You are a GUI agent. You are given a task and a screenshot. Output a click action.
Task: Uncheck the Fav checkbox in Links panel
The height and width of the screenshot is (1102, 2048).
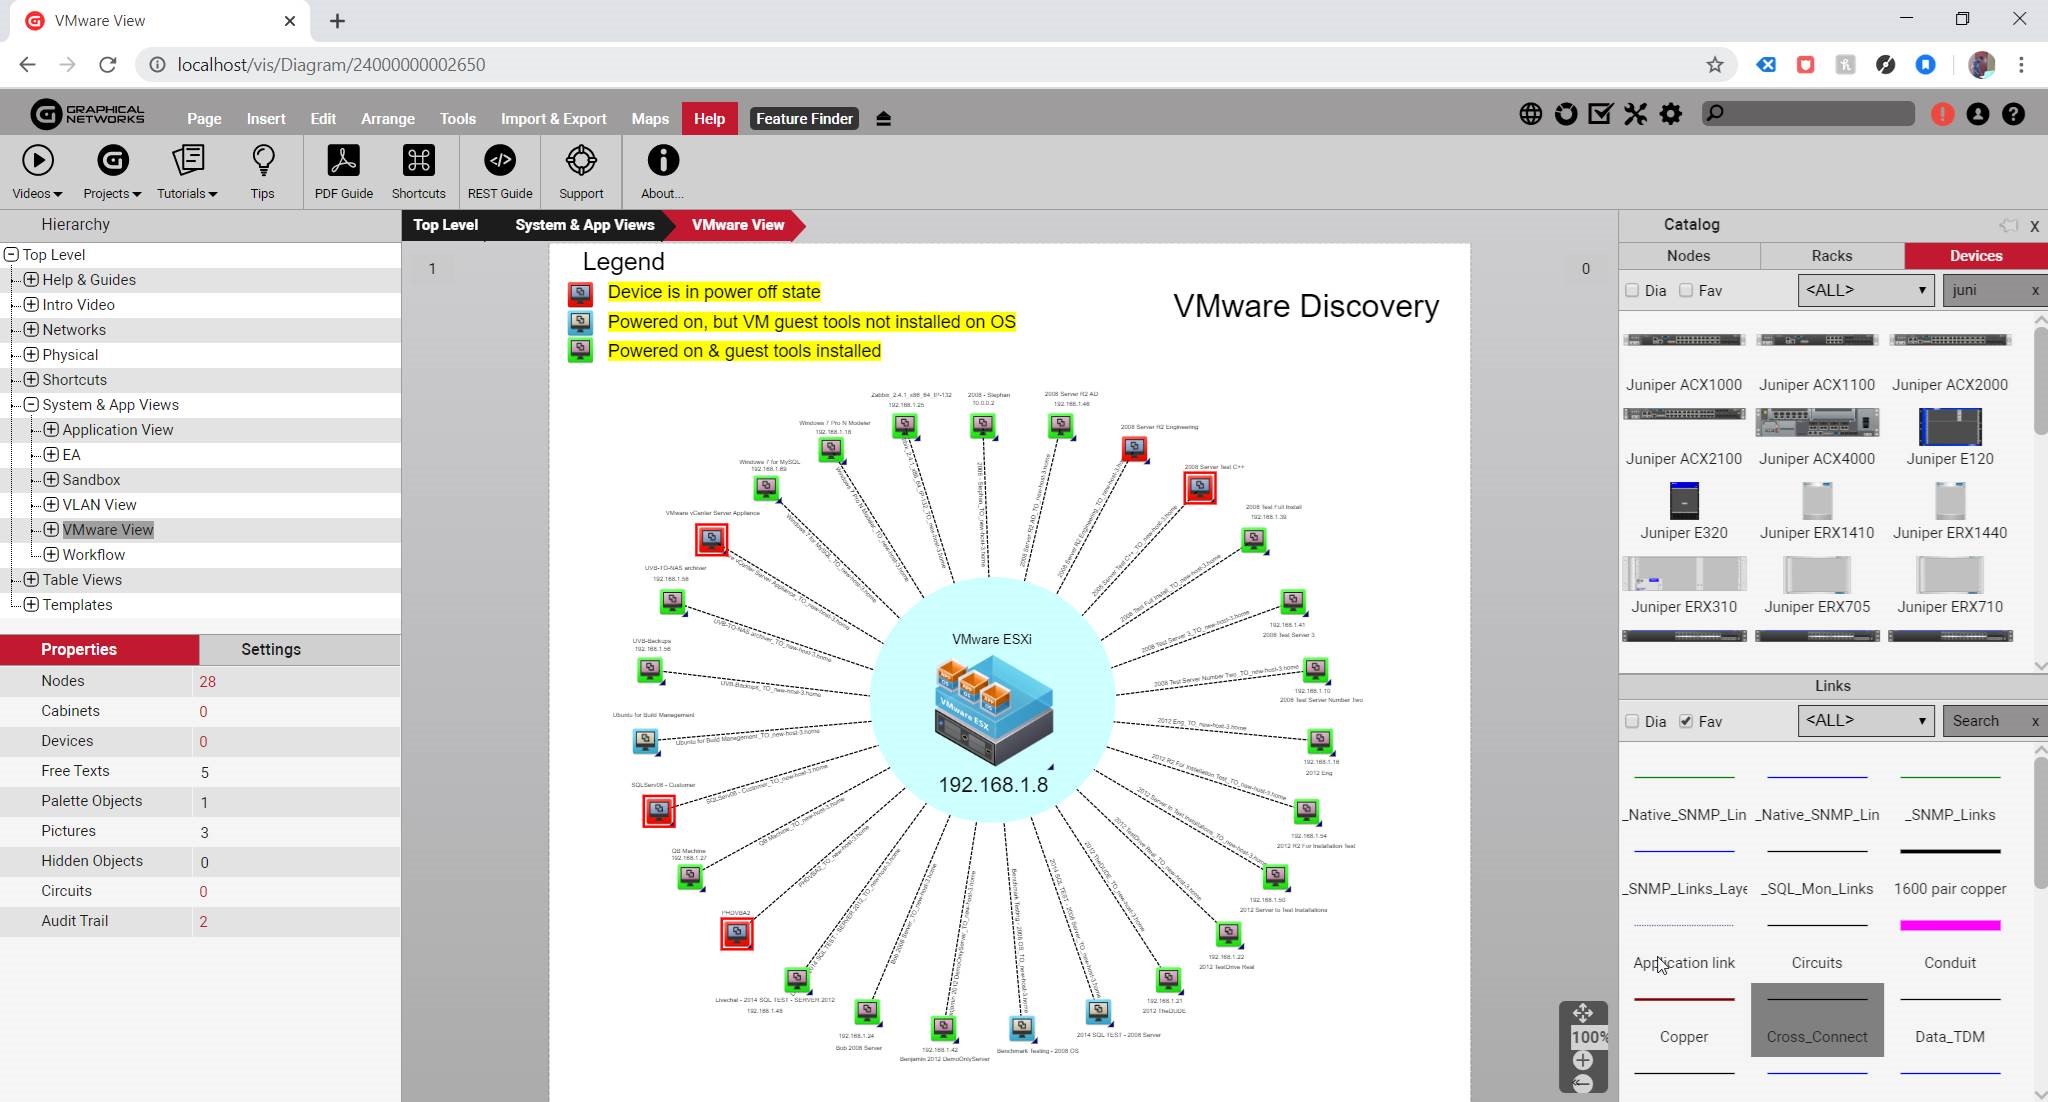coord(1686,721)
